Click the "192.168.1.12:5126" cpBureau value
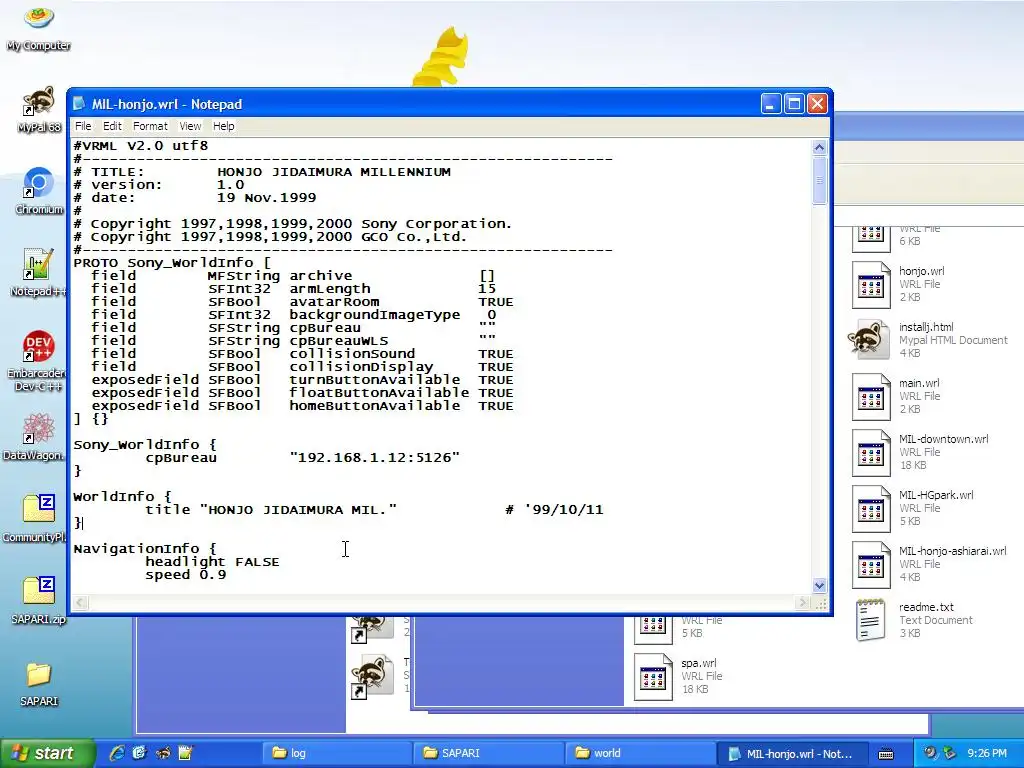 375,458
